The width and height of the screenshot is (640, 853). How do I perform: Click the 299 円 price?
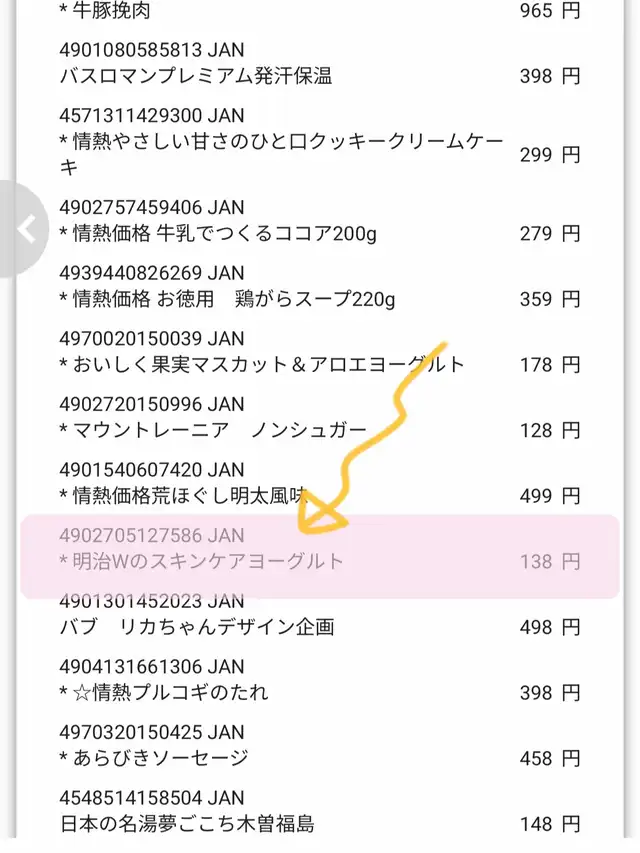(550, 155)
